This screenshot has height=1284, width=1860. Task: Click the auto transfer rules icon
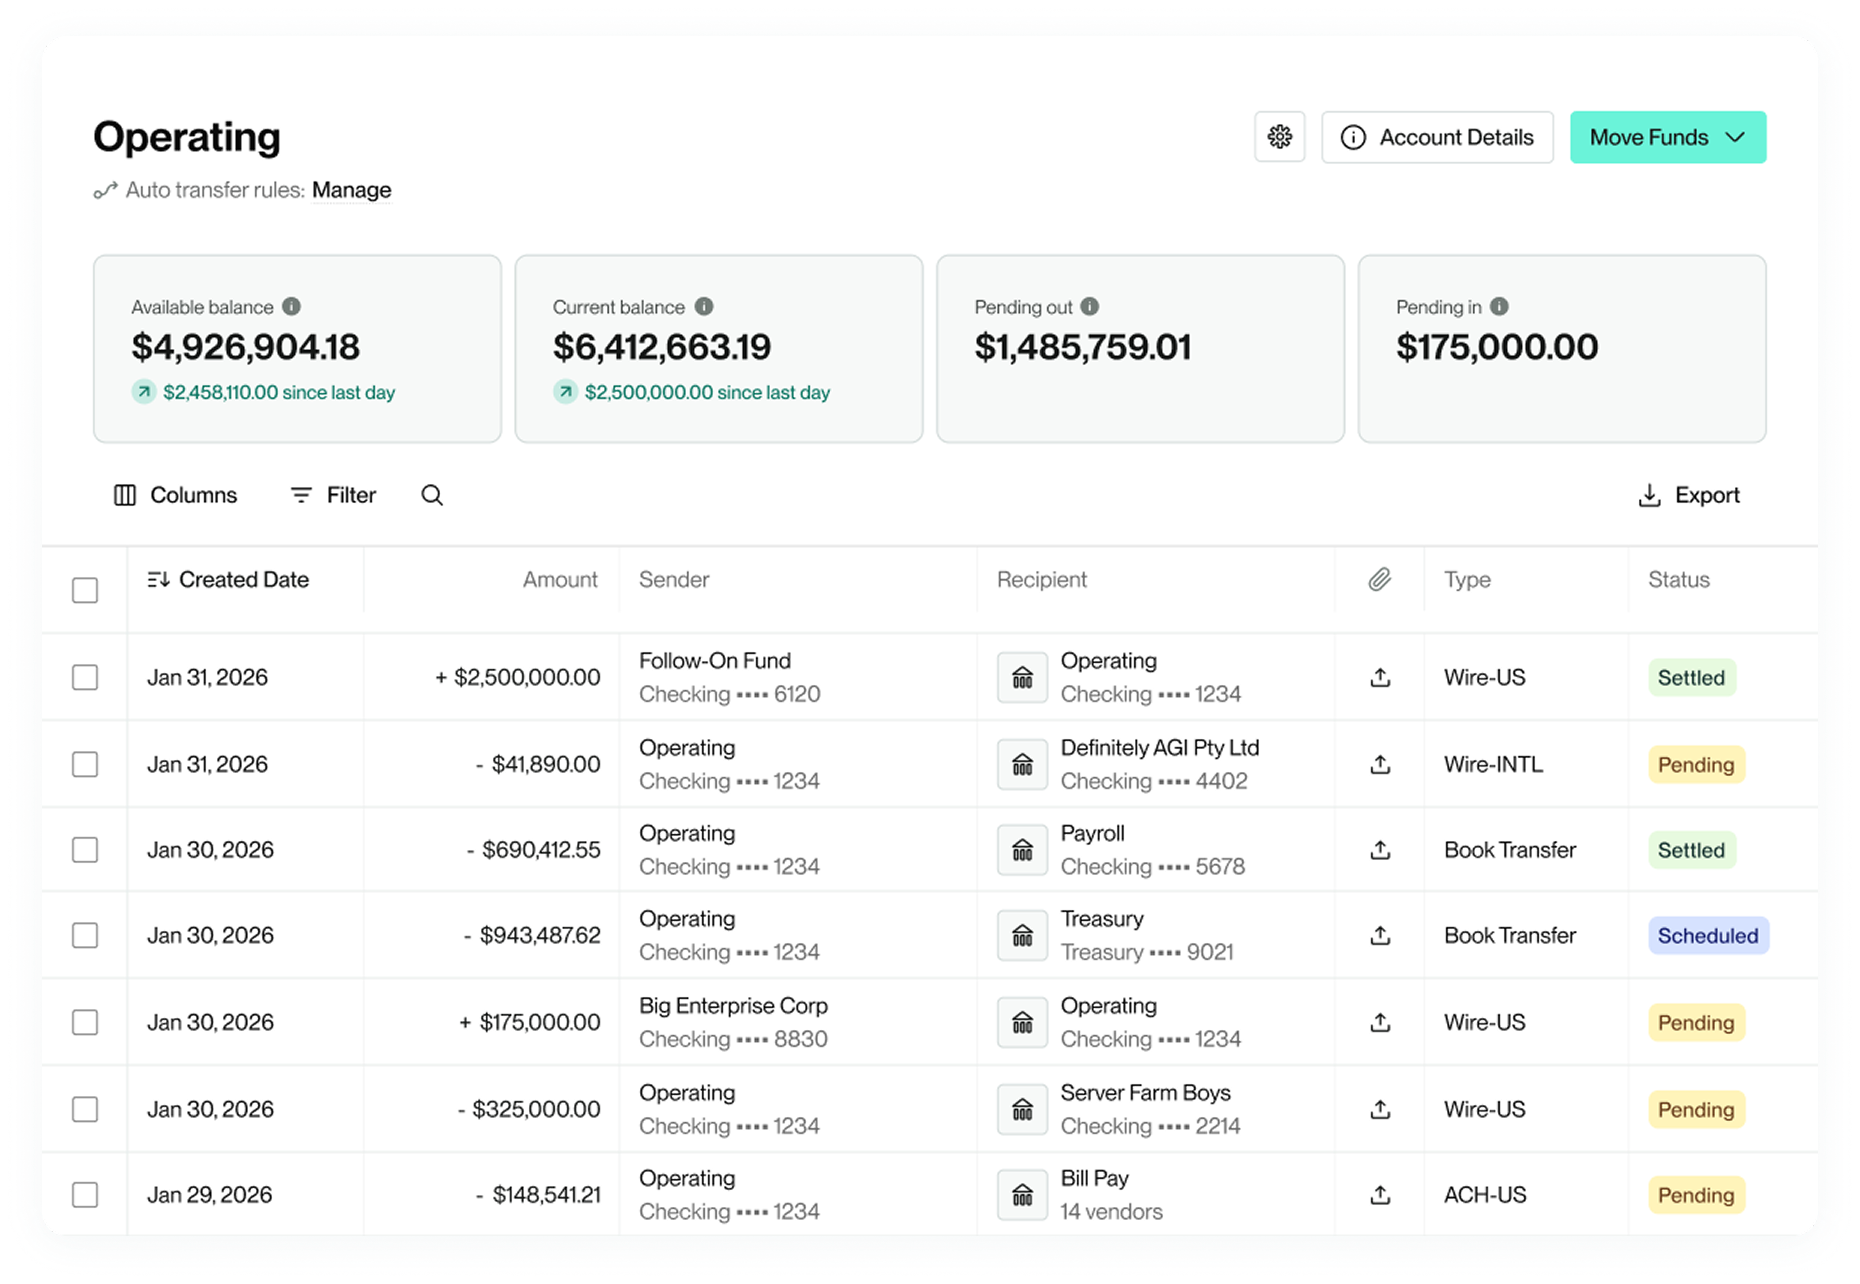[x=105, y=190]
